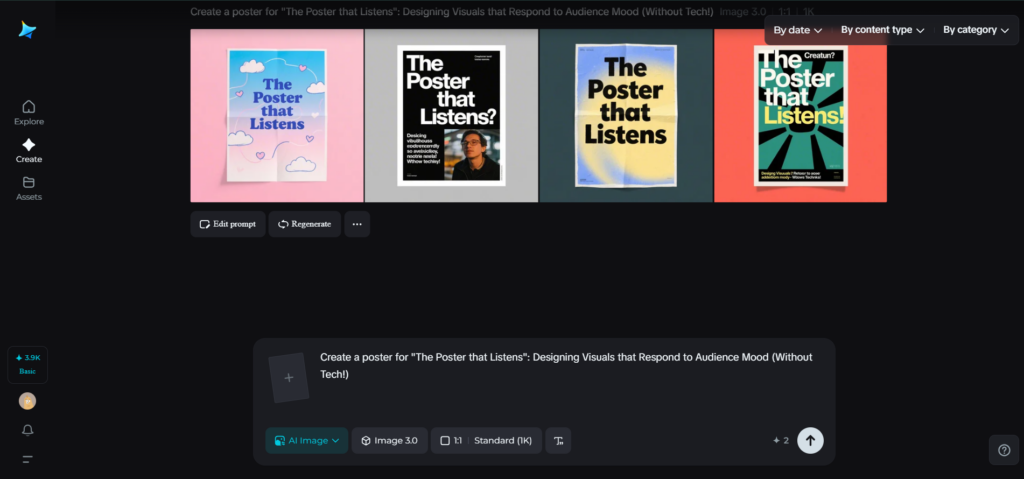
Task: Open text settings icon in prompt bar
Action: click(558, 440)
